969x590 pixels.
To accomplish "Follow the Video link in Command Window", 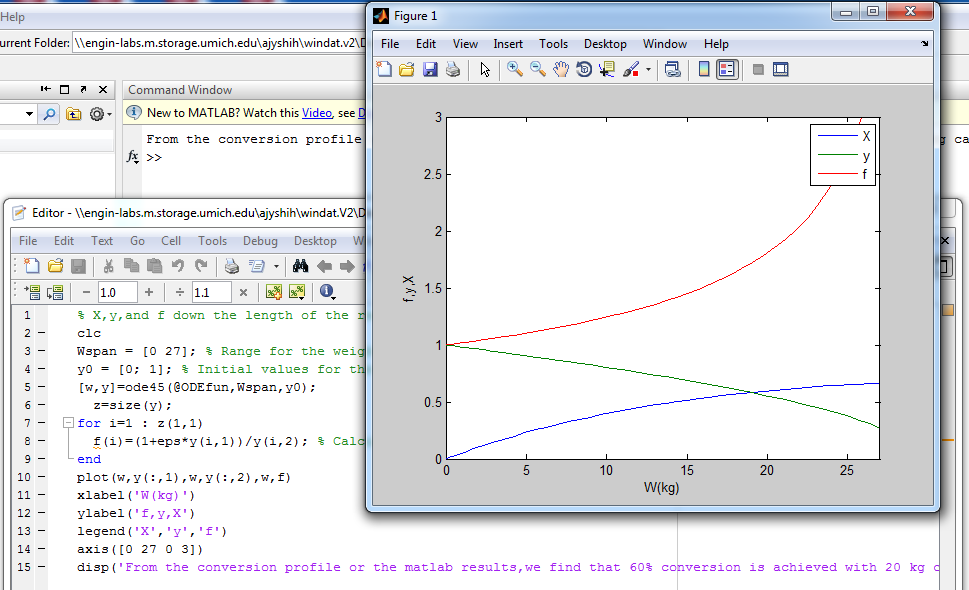I will (x=317, y=113).
